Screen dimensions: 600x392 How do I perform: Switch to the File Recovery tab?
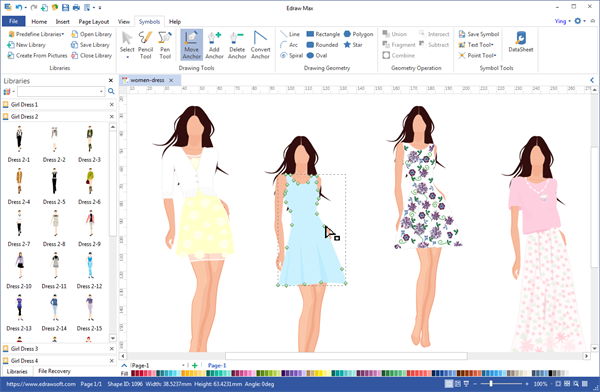54,371
